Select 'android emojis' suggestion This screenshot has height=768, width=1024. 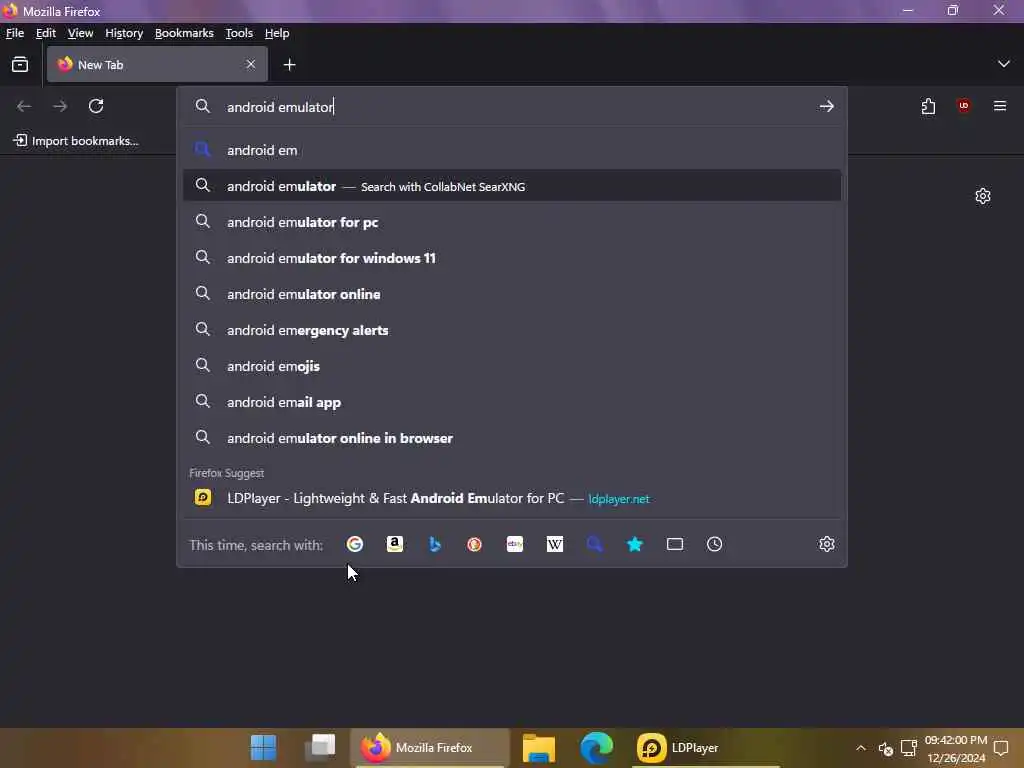click(512, 366)
